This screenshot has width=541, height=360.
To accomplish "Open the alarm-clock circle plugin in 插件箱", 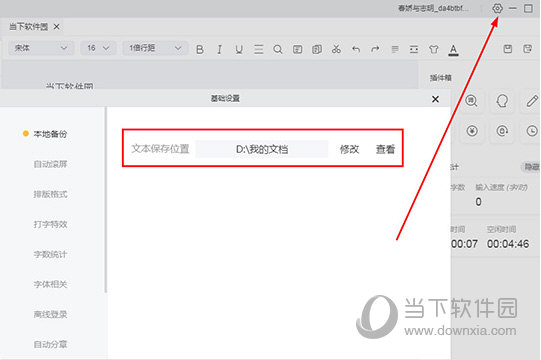I will [472, 131].
